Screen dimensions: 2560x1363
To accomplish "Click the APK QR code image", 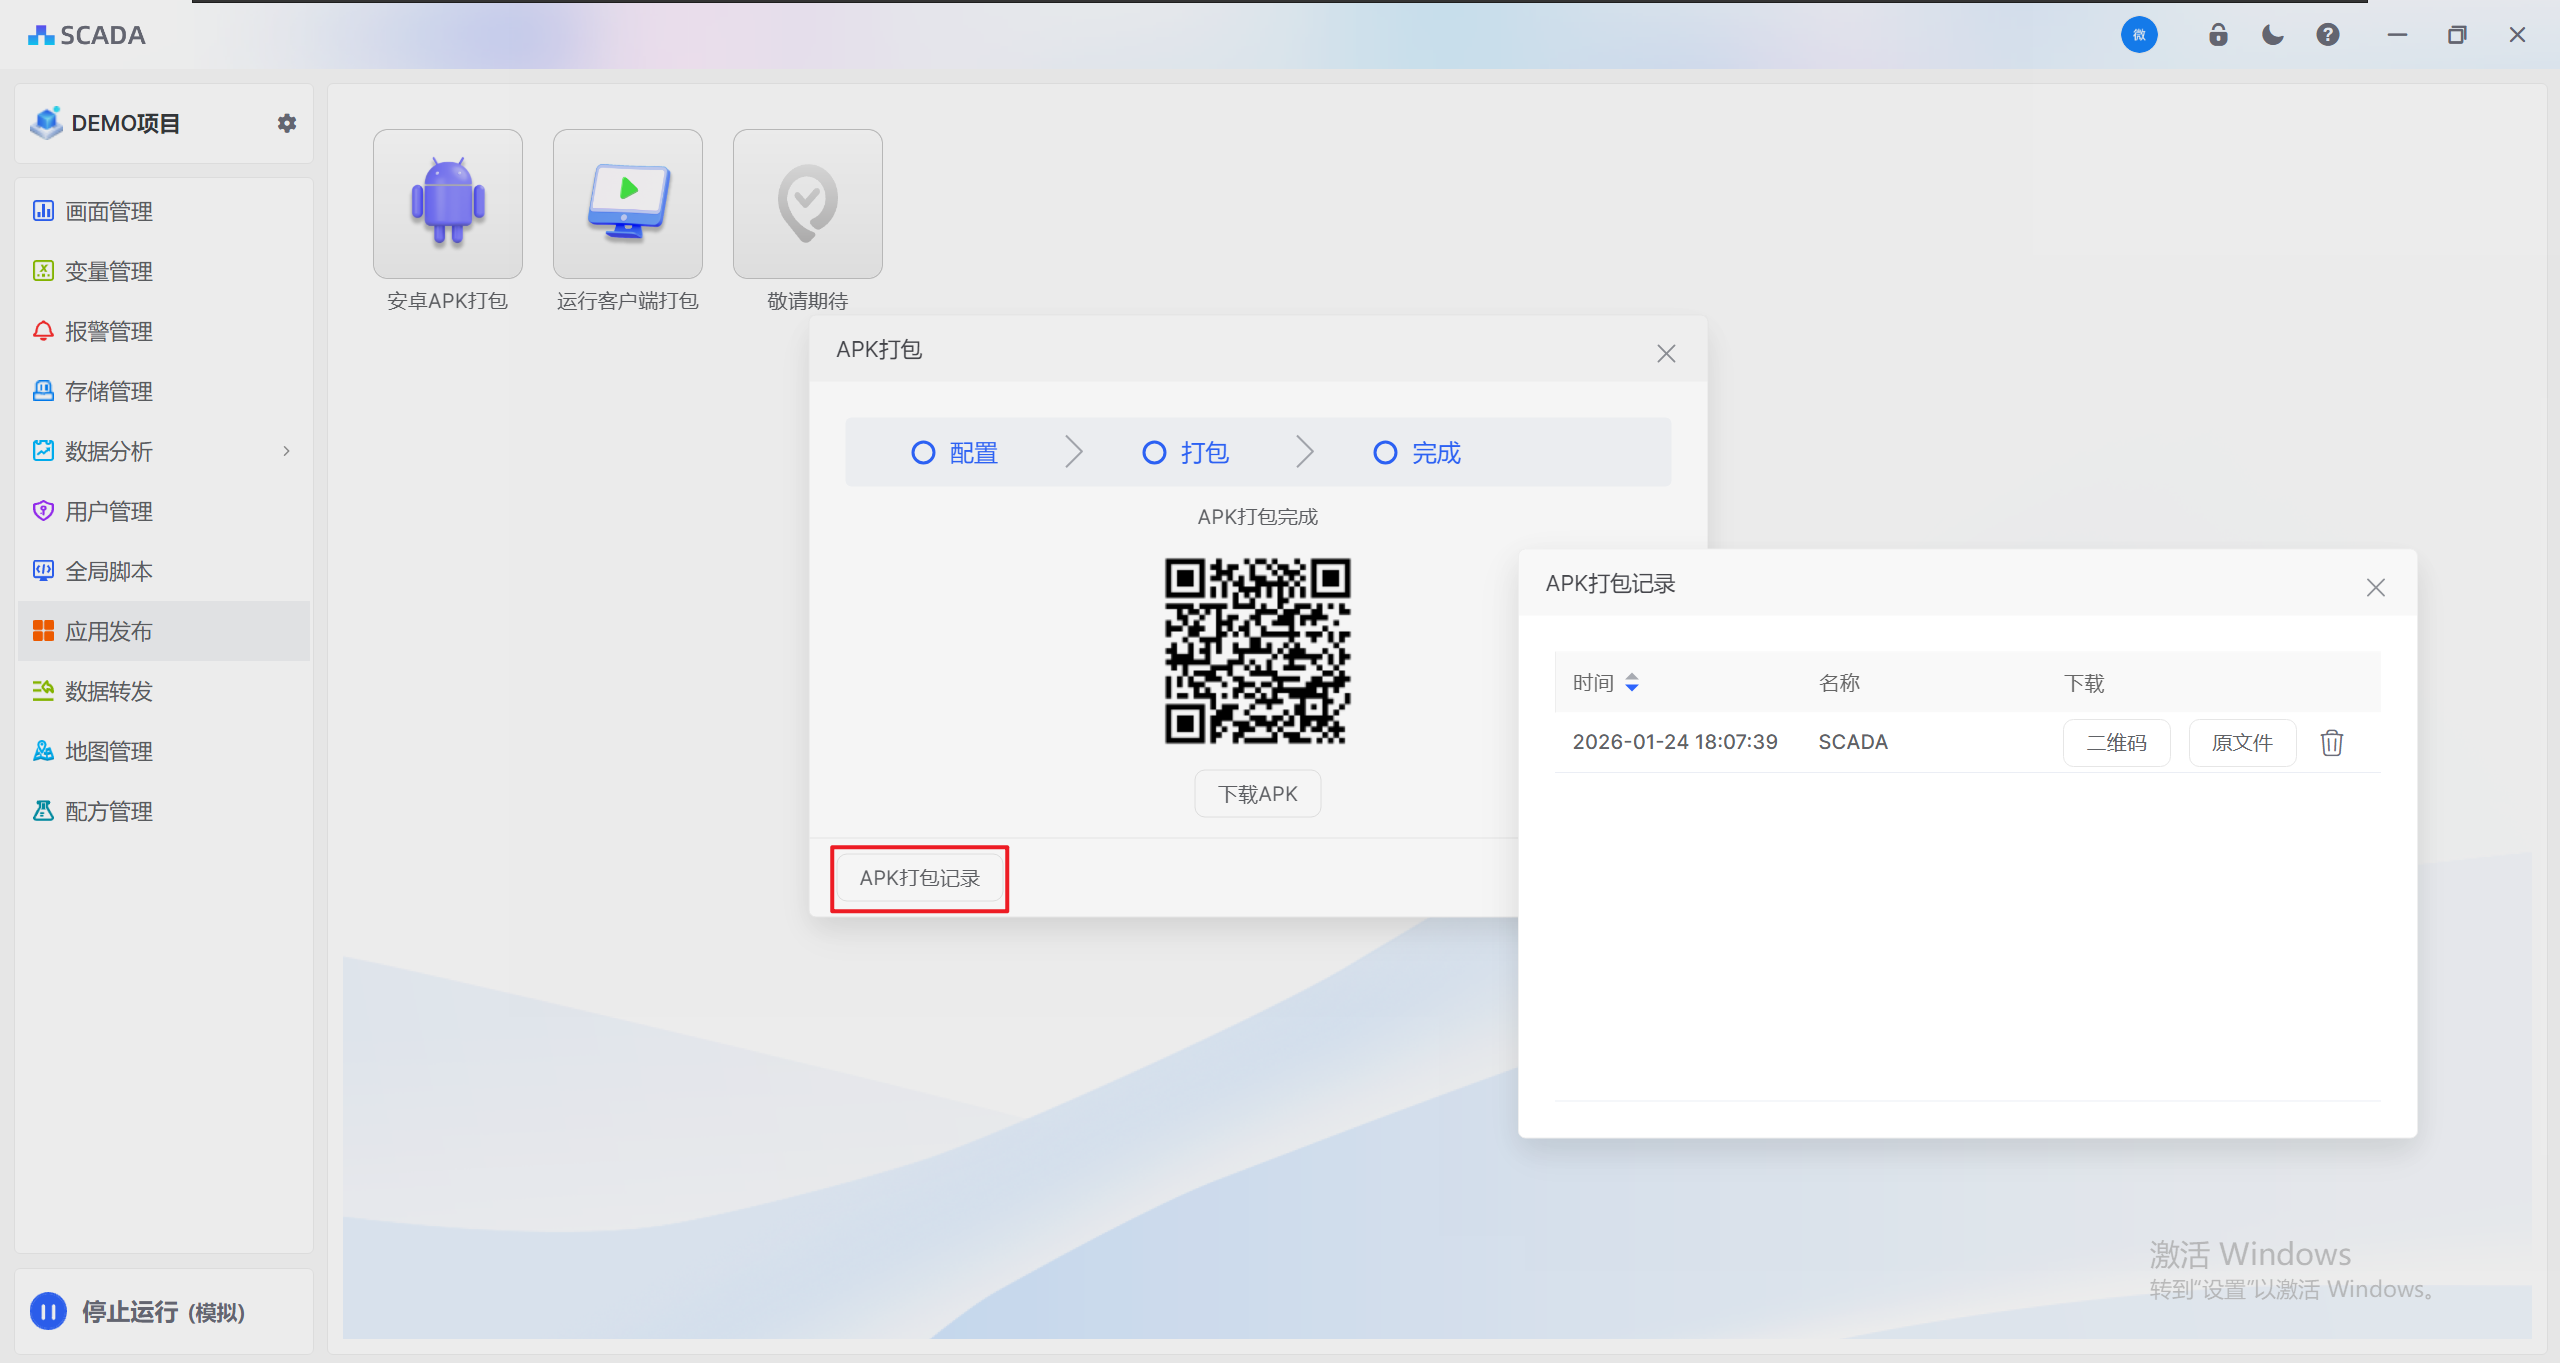I will pos(1257,651).
